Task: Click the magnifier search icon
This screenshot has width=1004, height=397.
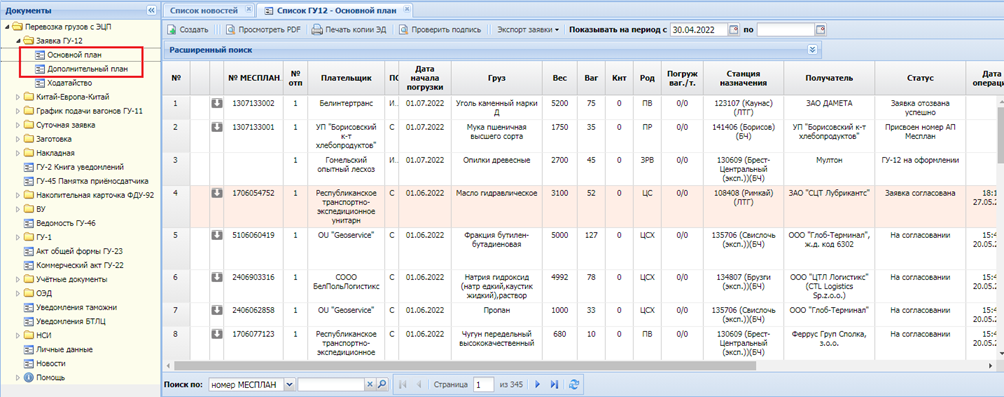Action: pyautogui.click(x=382, y=384)
